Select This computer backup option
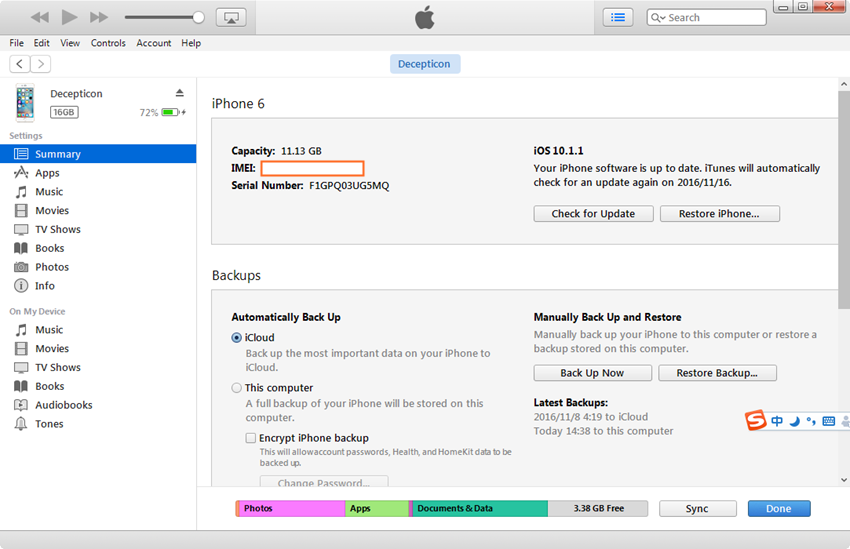 click(x=237, y=388)
